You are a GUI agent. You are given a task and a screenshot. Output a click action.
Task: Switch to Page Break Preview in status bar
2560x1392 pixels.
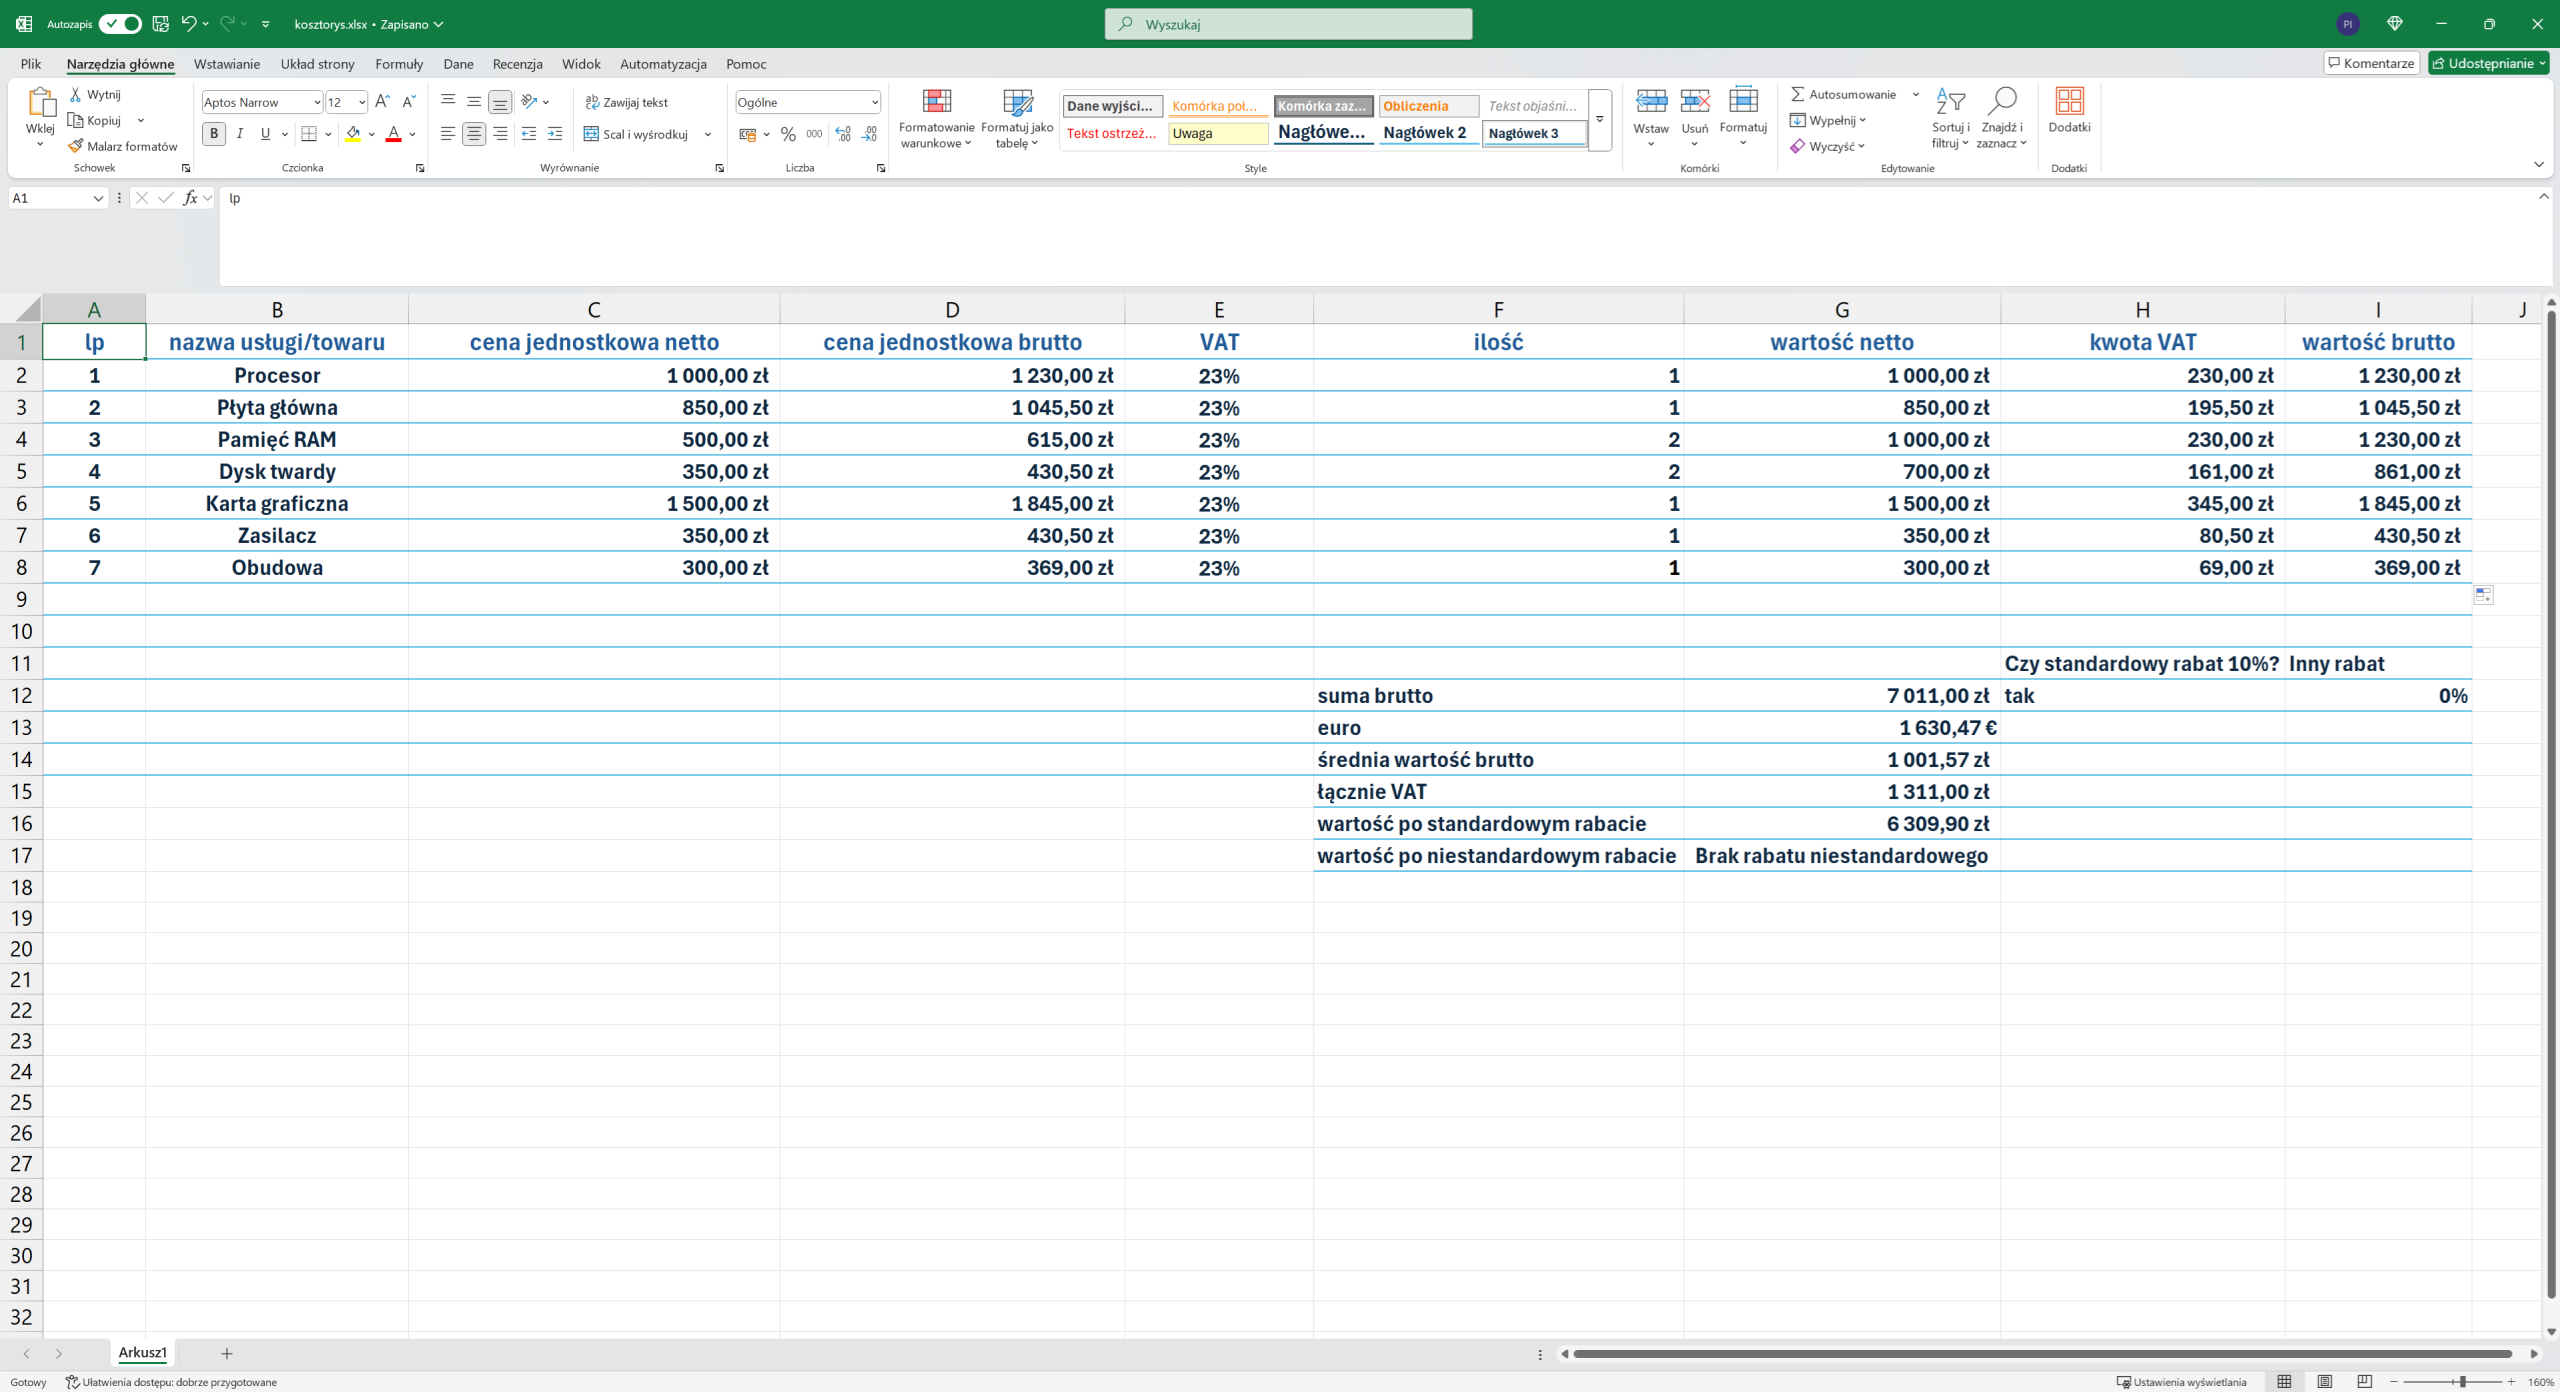[2364, 1382]
